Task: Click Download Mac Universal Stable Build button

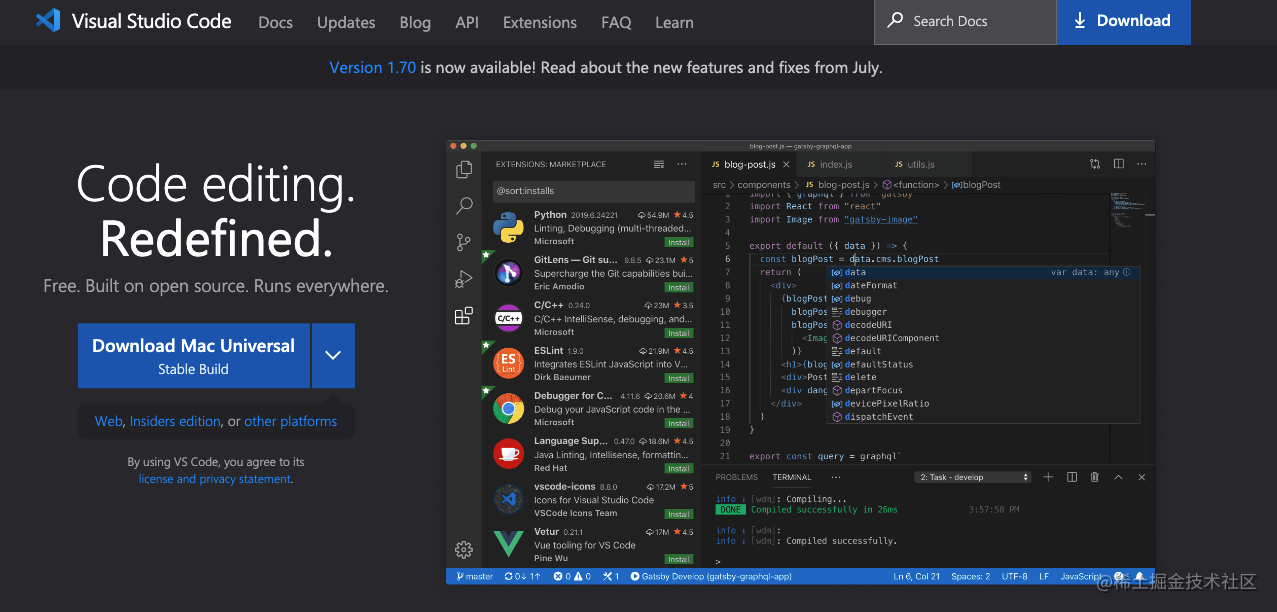Action: pos(194,355)
